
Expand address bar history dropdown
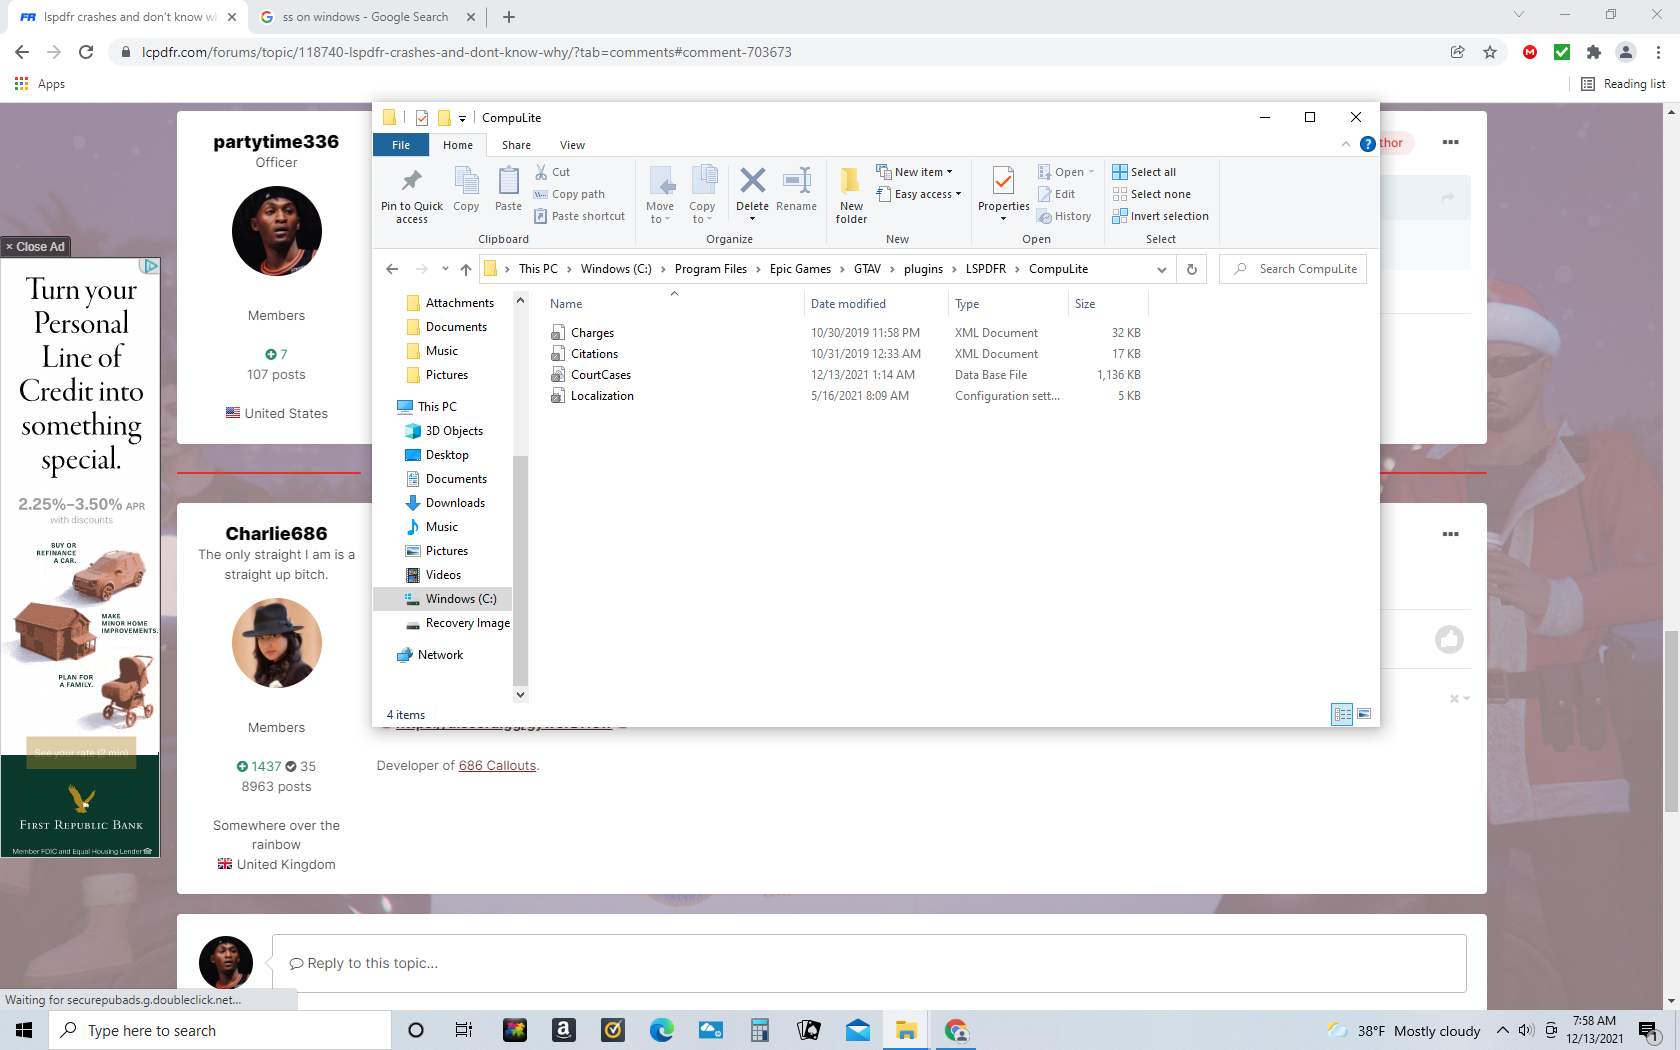point(1161,269)
